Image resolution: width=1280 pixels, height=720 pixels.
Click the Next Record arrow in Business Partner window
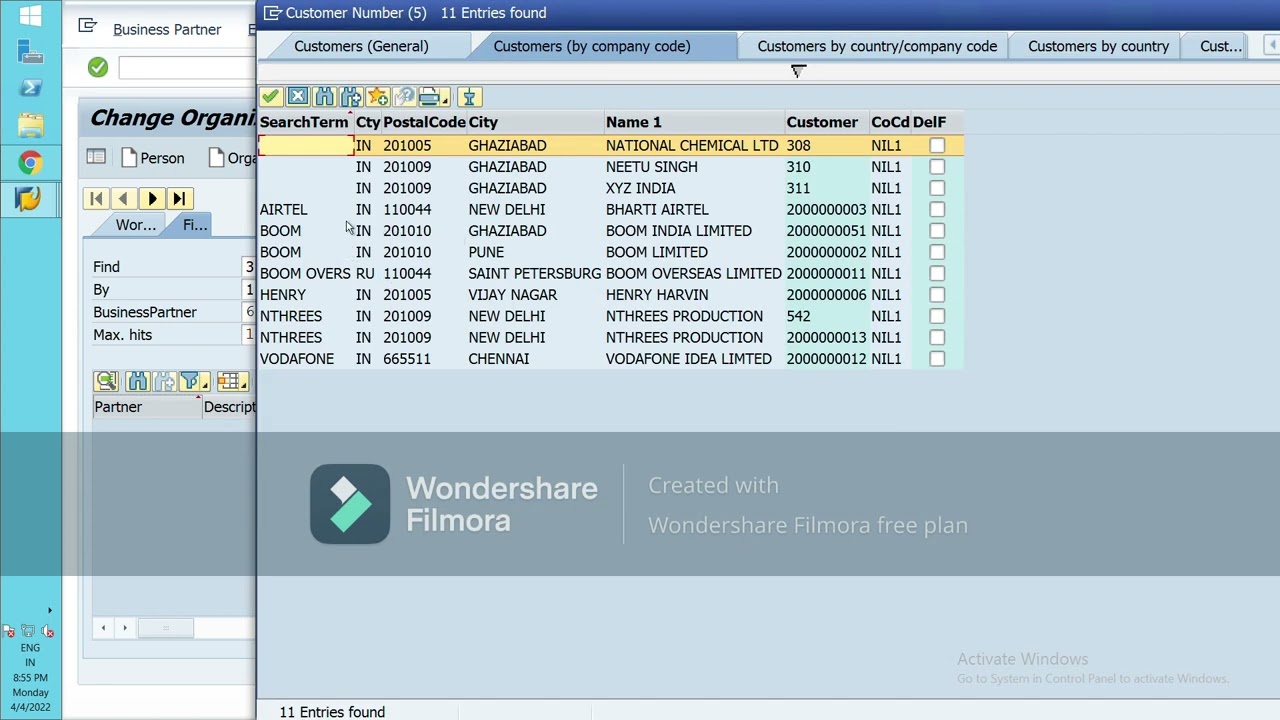[151, 199]
